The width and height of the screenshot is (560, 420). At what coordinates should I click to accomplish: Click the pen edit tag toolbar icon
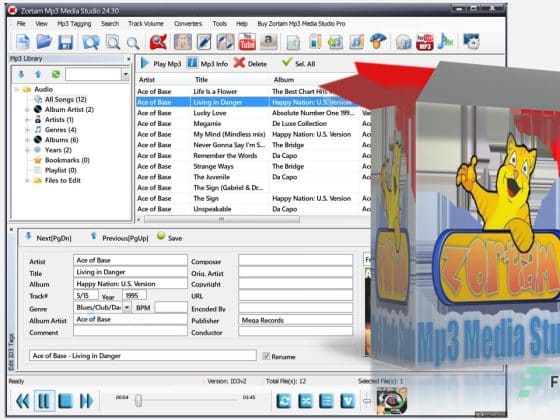pyautogui.click(x=204, y=42)
